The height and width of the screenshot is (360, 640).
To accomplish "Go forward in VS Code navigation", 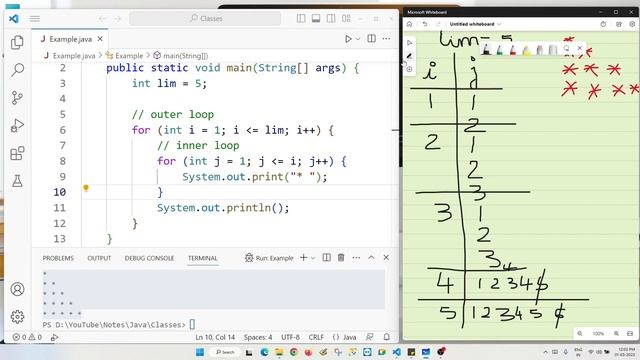I will tap(117, 18).
